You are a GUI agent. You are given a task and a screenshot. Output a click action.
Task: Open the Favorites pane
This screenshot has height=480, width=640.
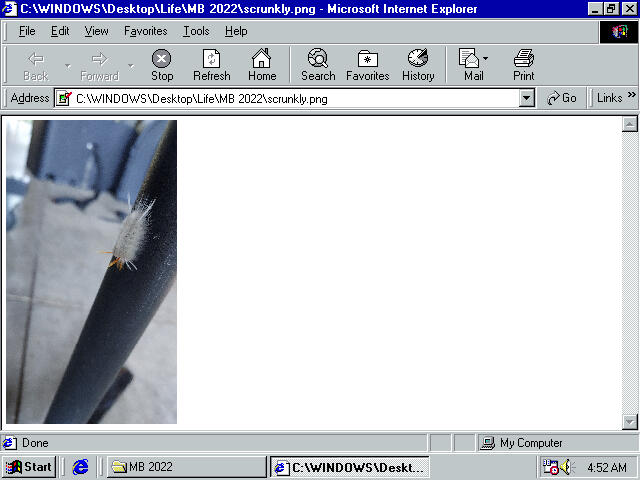pos(367,65)
